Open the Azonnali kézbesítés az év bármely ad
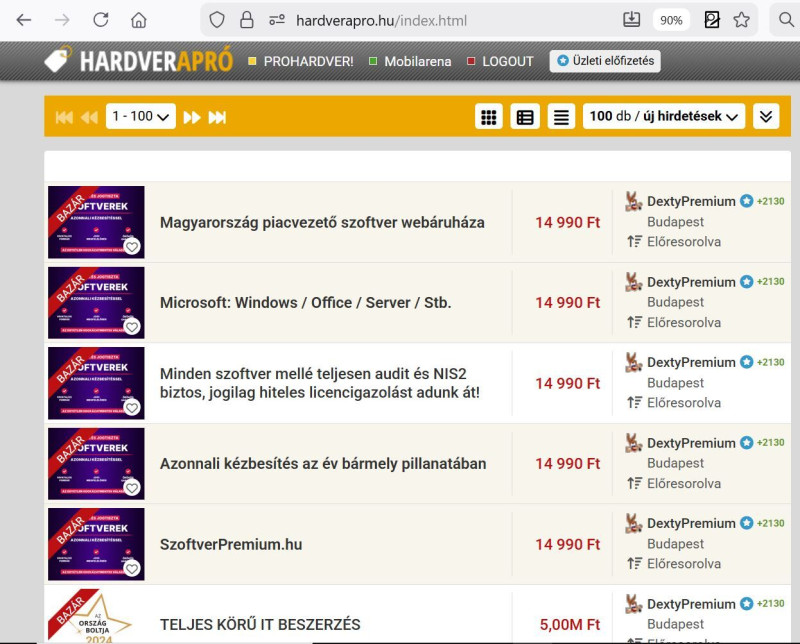 [x=323, y=463]
